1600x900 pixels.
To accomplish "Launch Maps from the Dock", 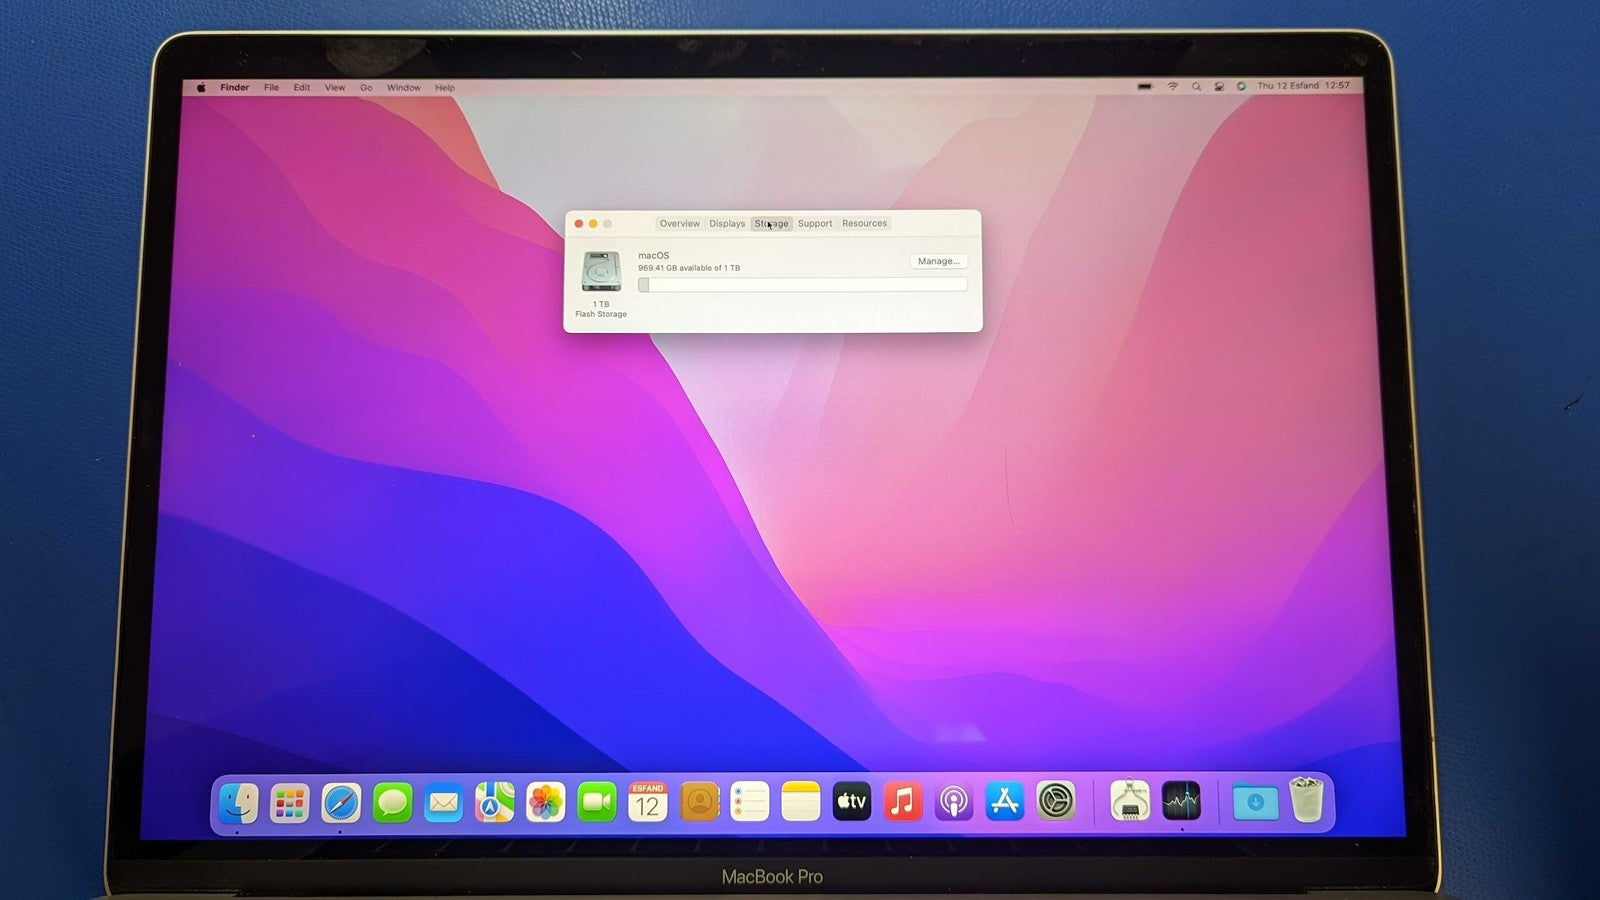I will [x=494, y=802].
